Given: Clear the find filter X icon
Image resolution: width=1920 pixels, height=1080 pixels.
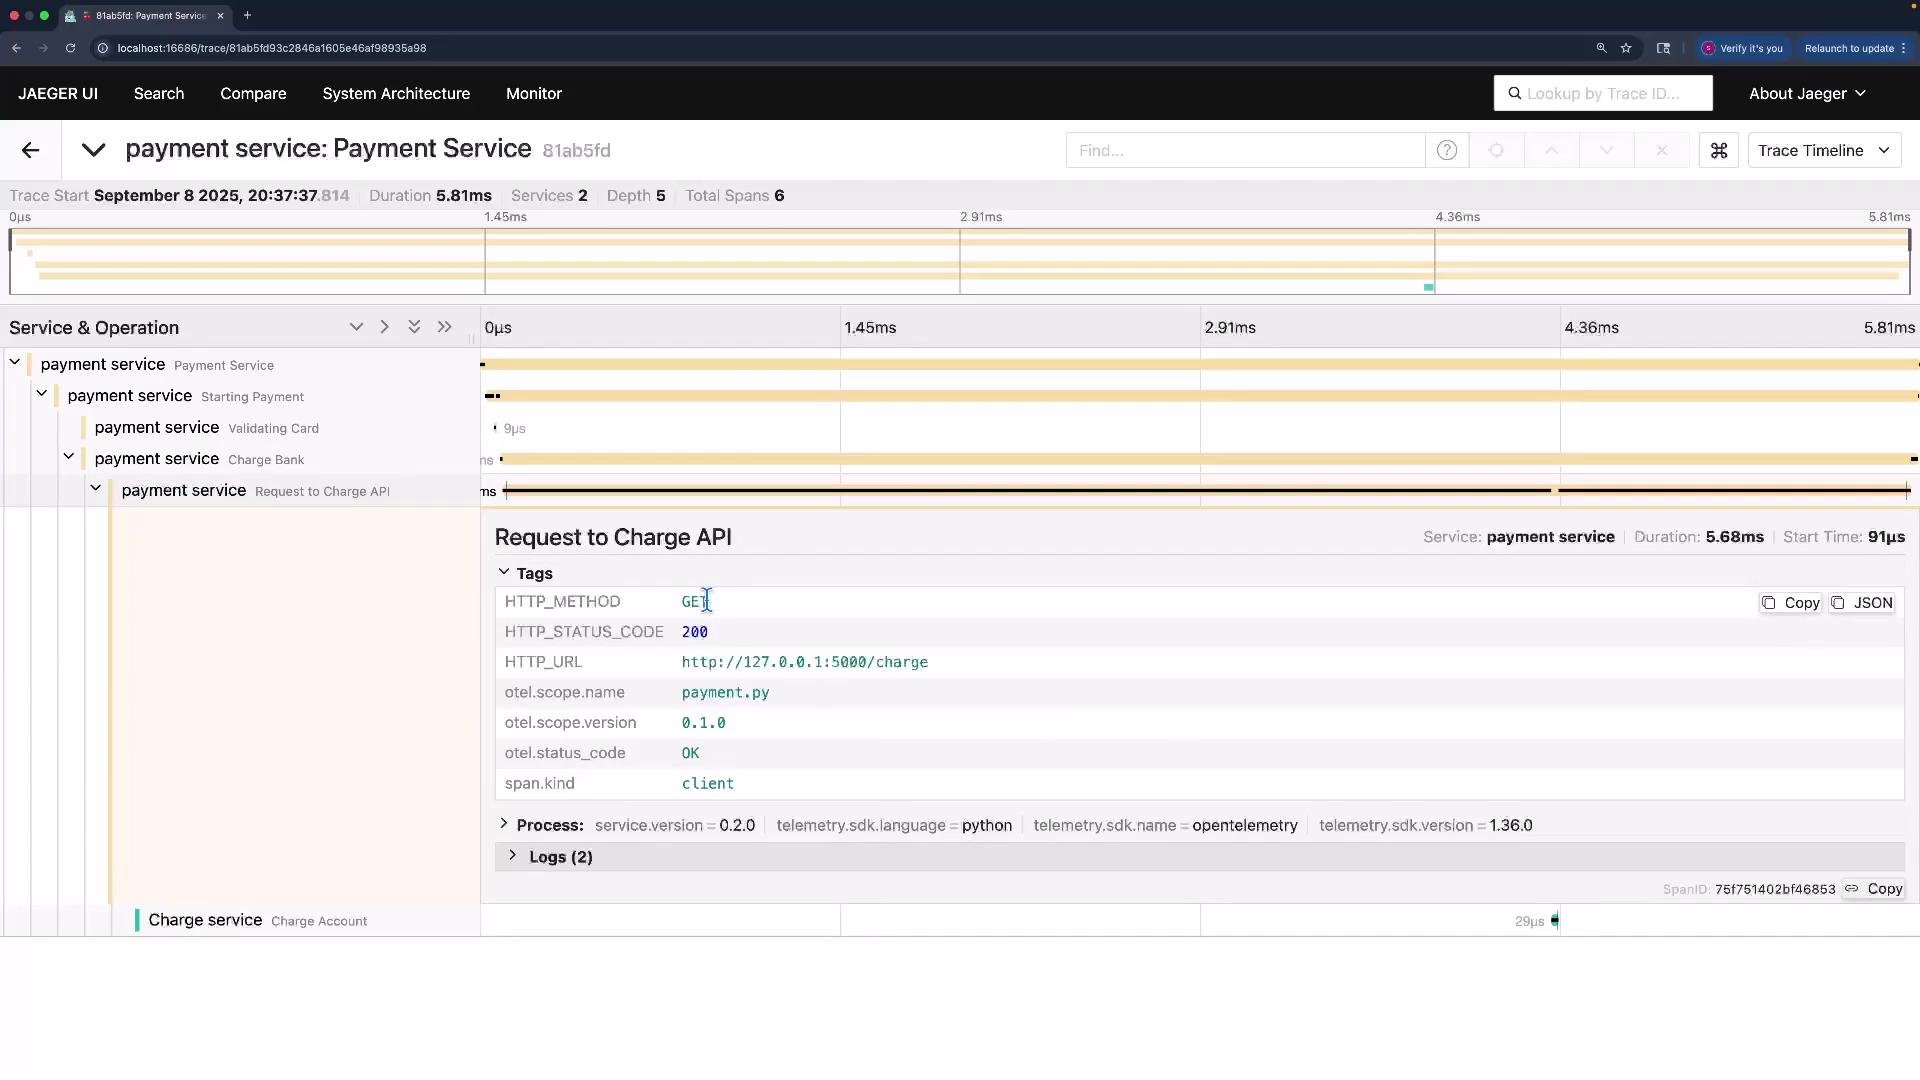Looking at the screenshot, I should click(1662, 150).
